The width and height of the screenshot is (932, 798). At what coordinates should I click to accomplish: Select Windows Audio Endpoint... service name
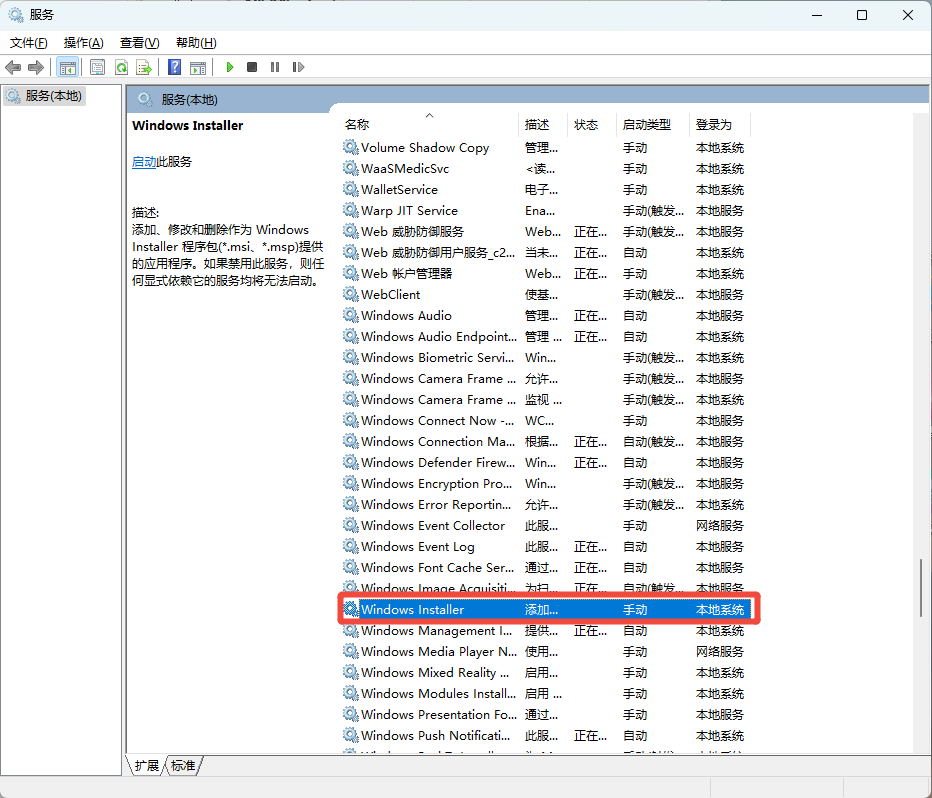439,336
